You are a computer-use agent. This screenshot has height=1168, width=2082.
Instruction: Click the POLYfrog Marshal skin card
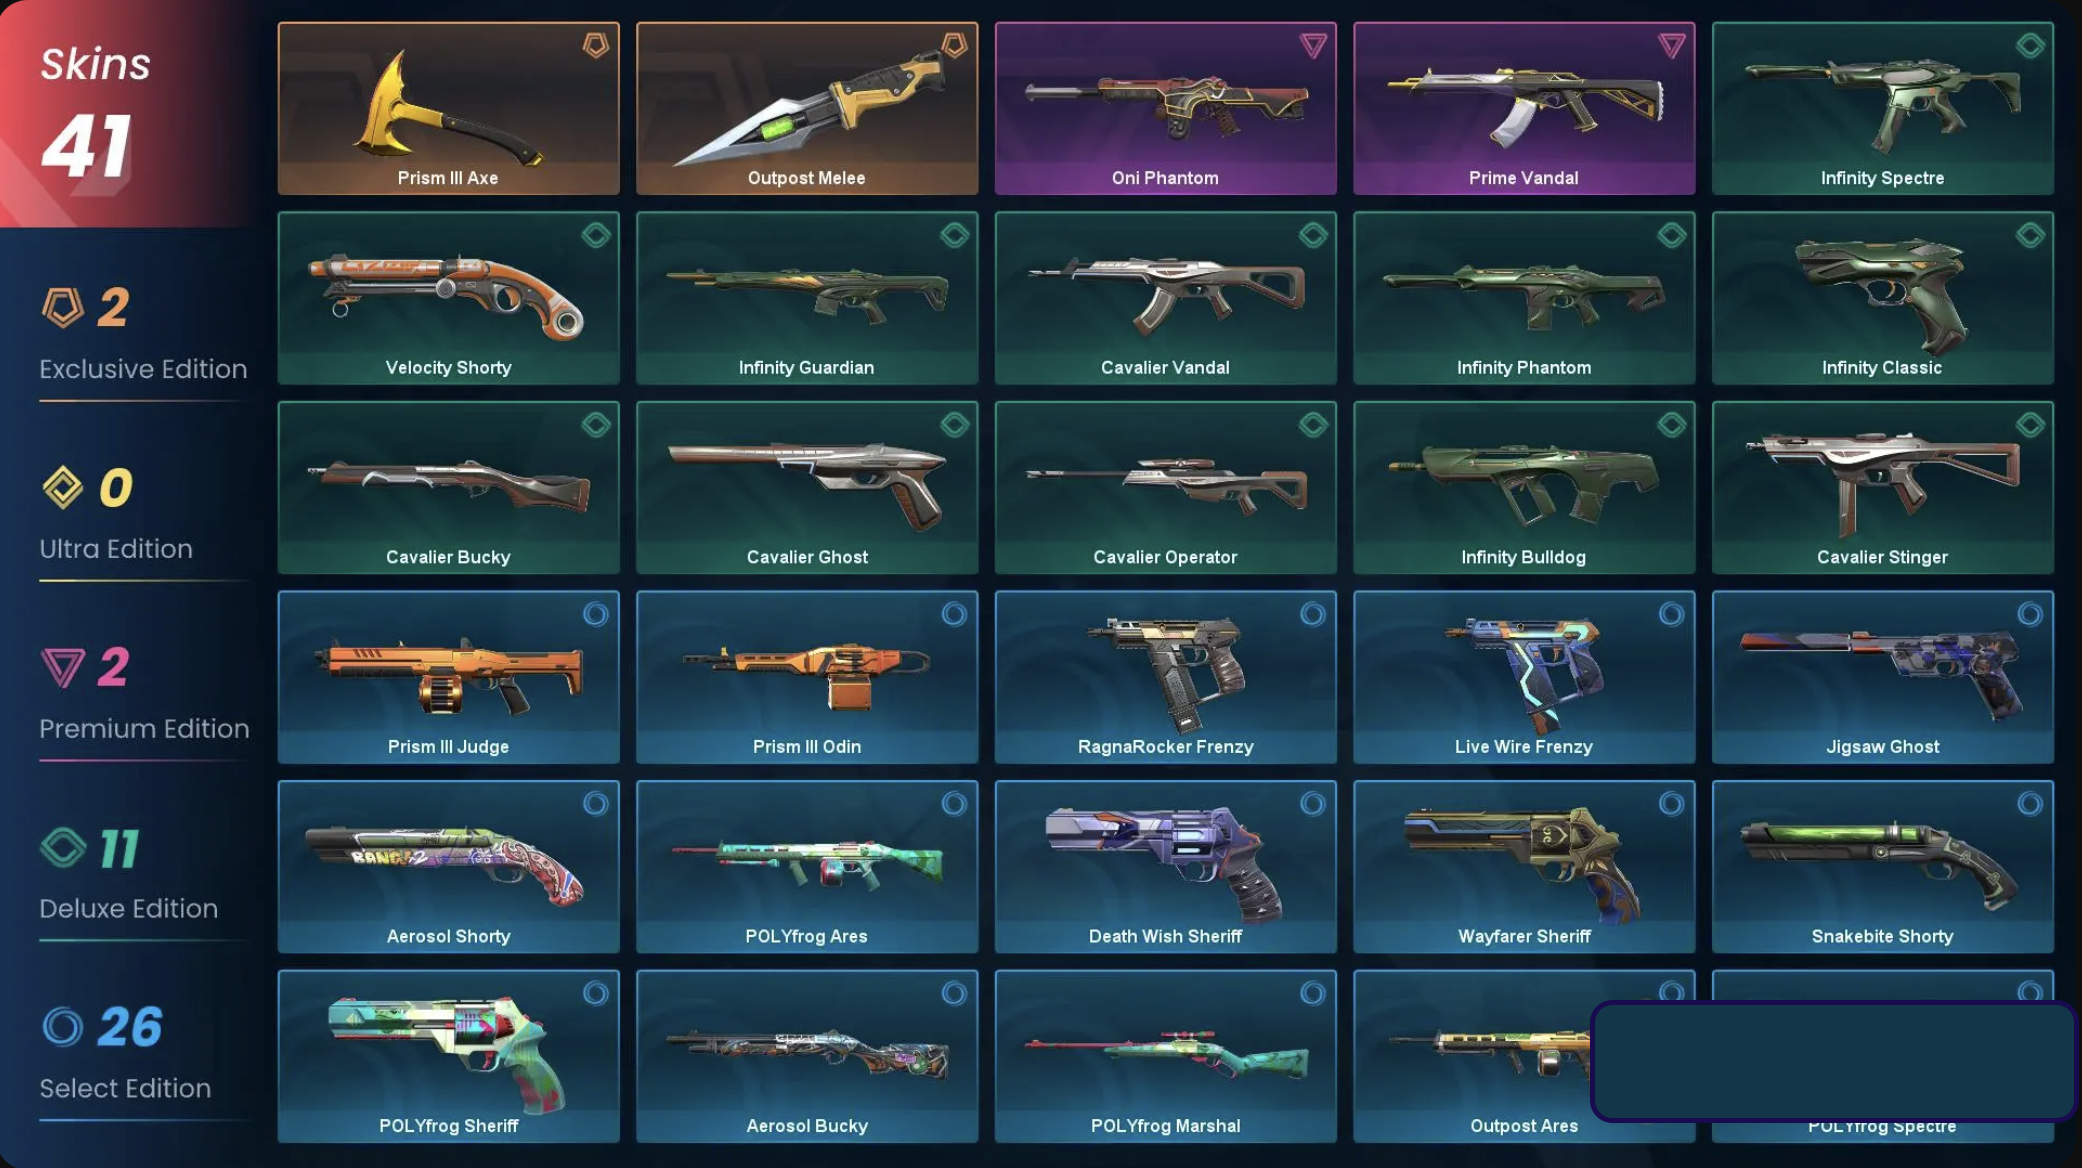click(1165, 1056)
